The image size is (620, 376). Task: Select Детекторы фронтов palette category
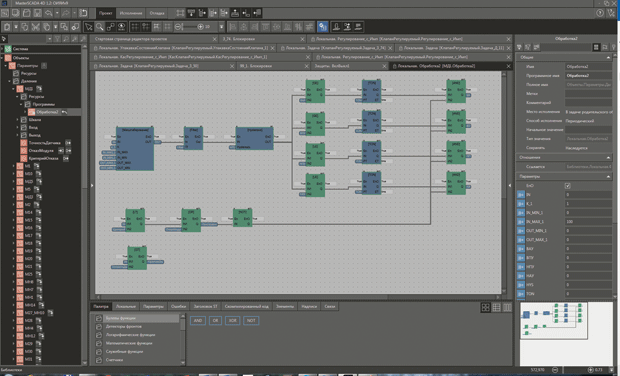(x=124, y=327)
